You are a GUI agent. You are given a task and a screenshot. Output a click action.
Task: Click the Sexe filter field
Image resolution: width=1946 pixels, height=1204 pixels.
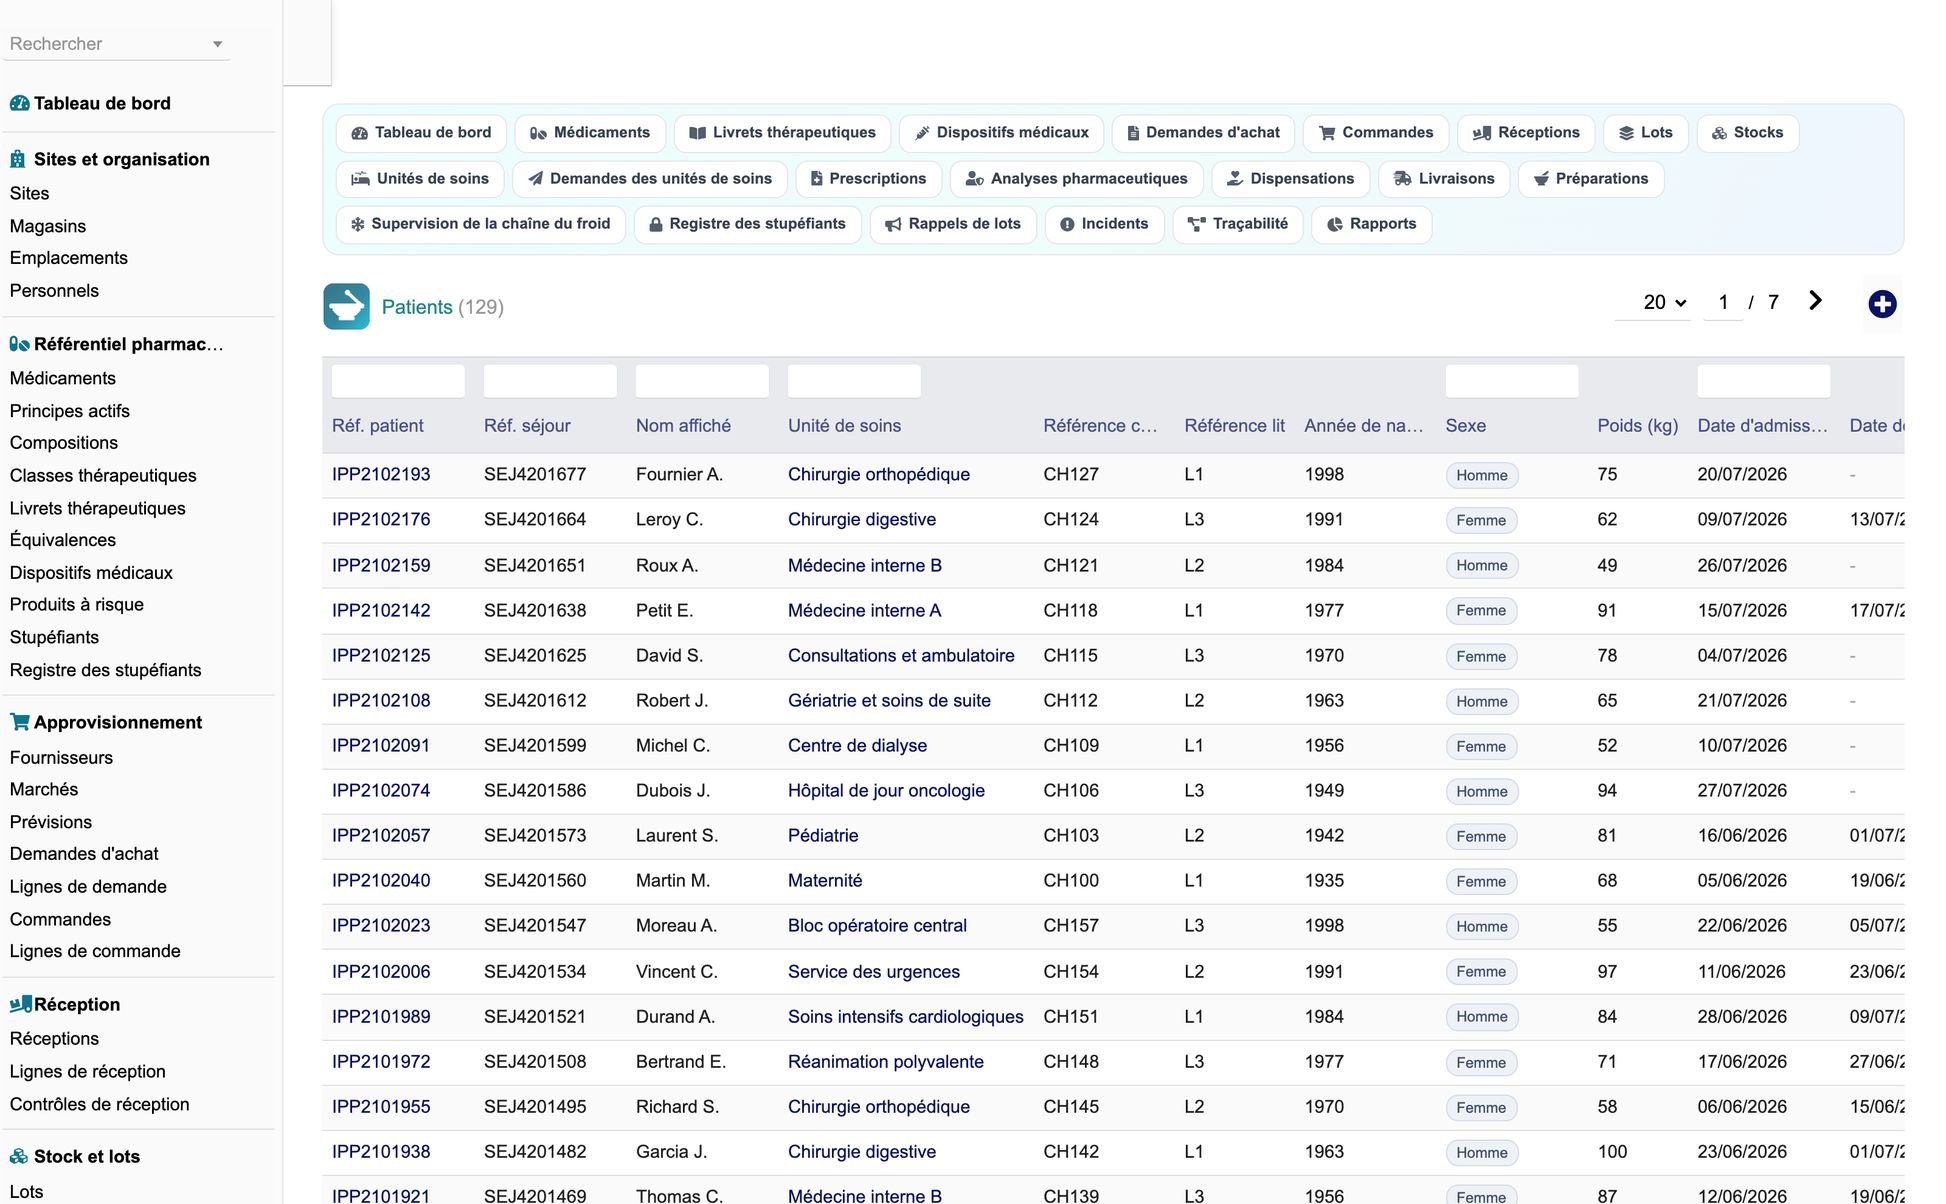[x=1512, y=381]
